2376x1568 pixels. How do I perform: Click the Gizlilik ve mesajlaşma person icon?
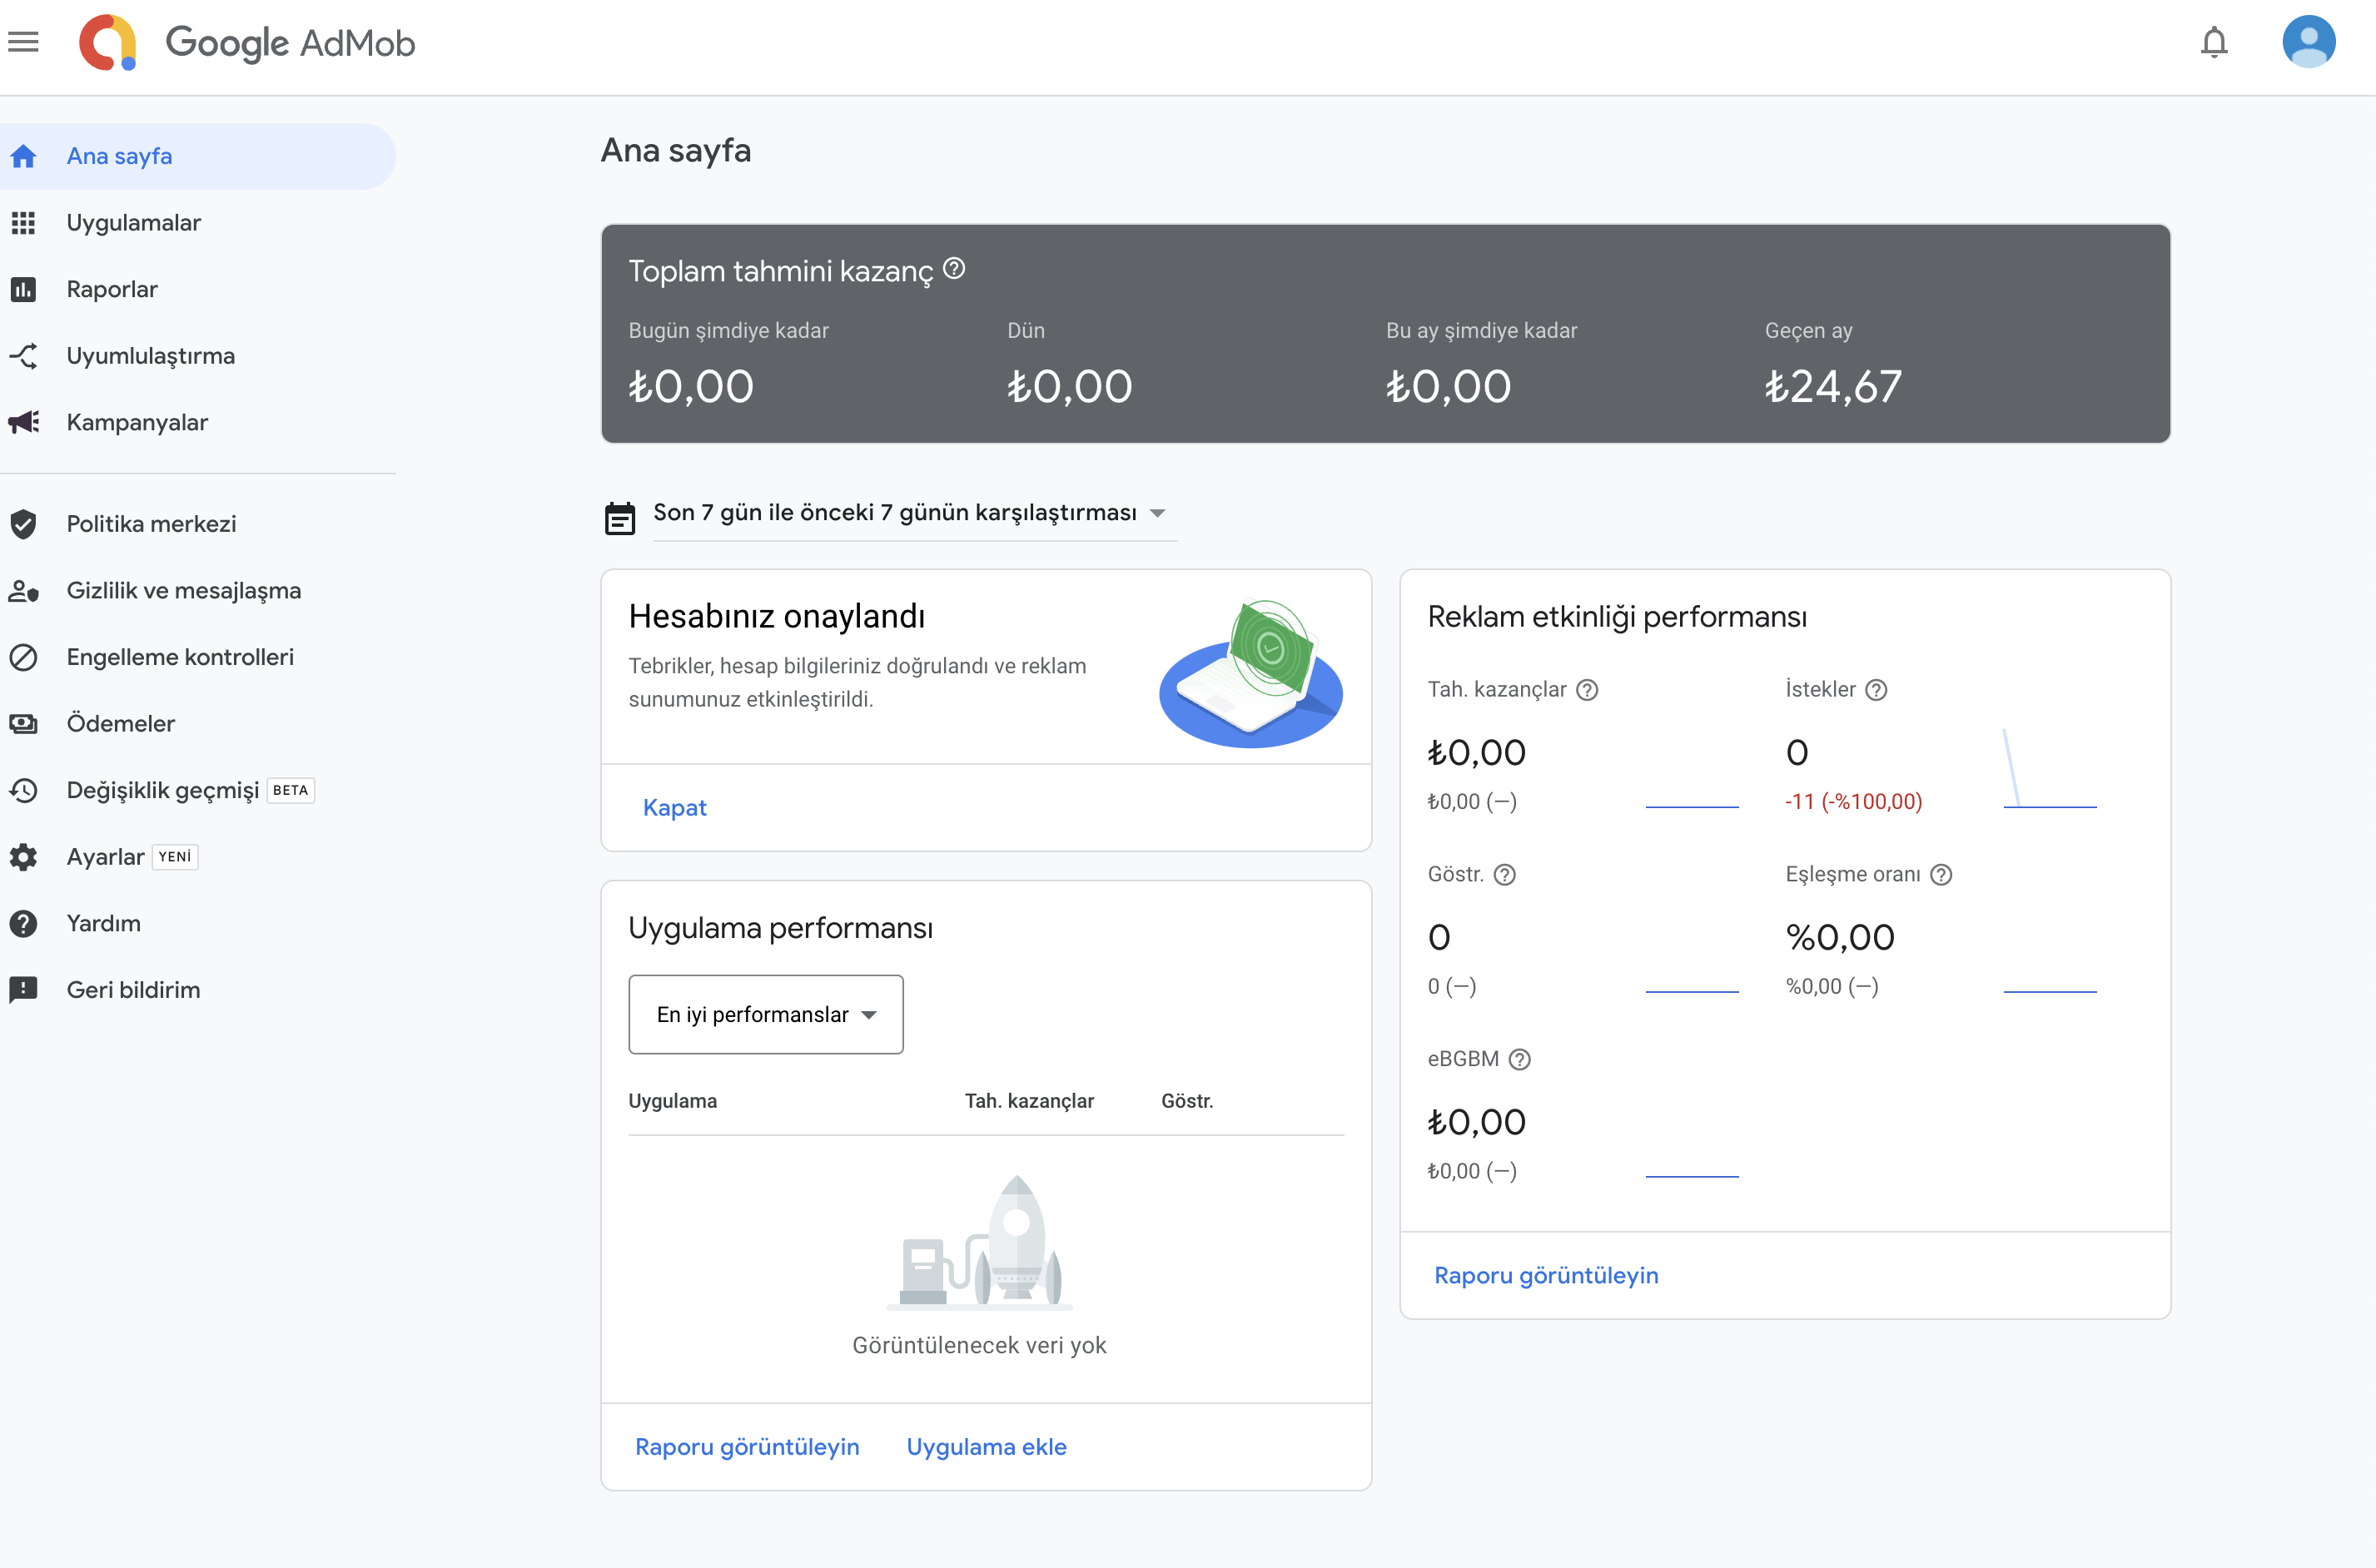pos(24,591)
